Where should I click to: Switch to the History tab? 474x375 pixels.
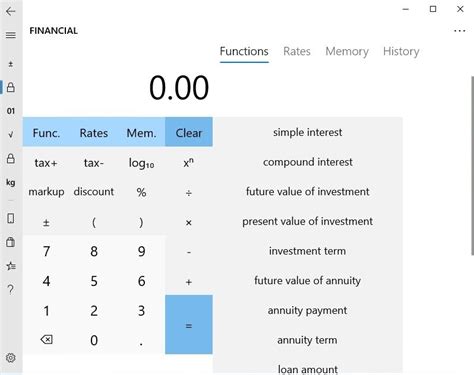[401, 51]
